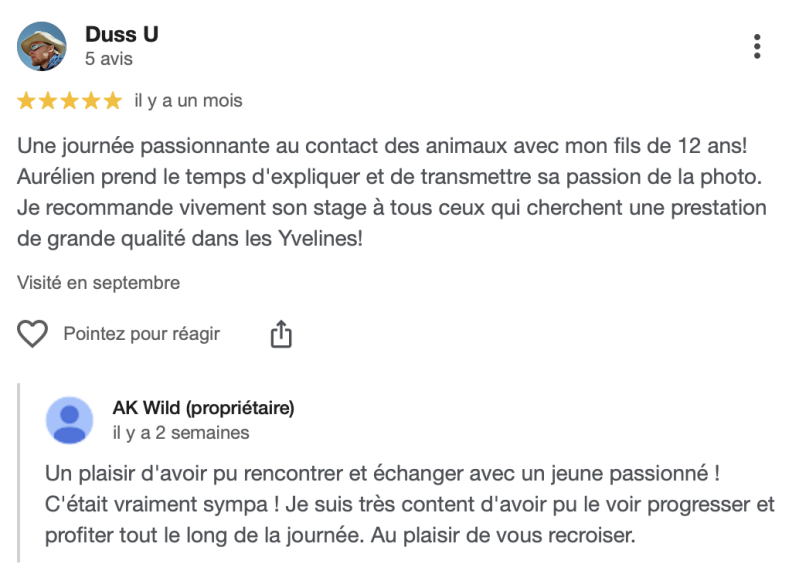Toggle the heart reaction icon
The height and width of the screenshot is (581, 799).
(x=33, y=334)
